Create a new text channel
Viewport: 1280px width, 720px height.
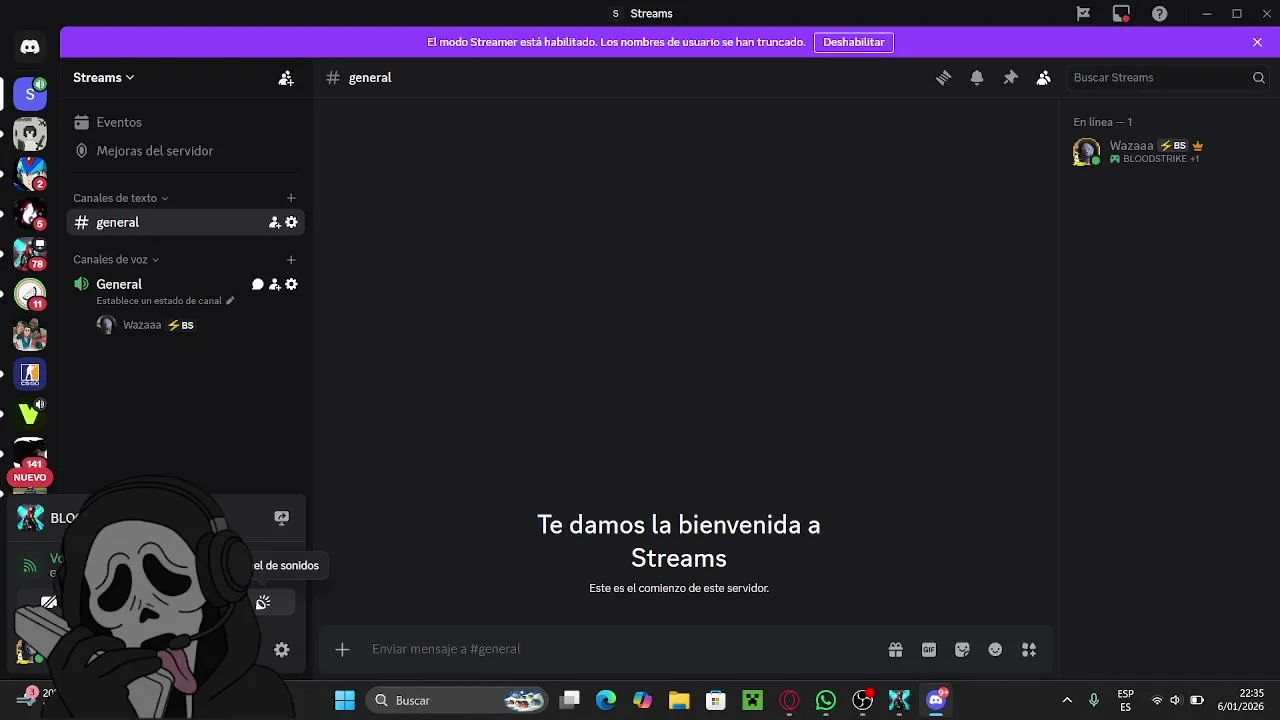click(291, 198)
